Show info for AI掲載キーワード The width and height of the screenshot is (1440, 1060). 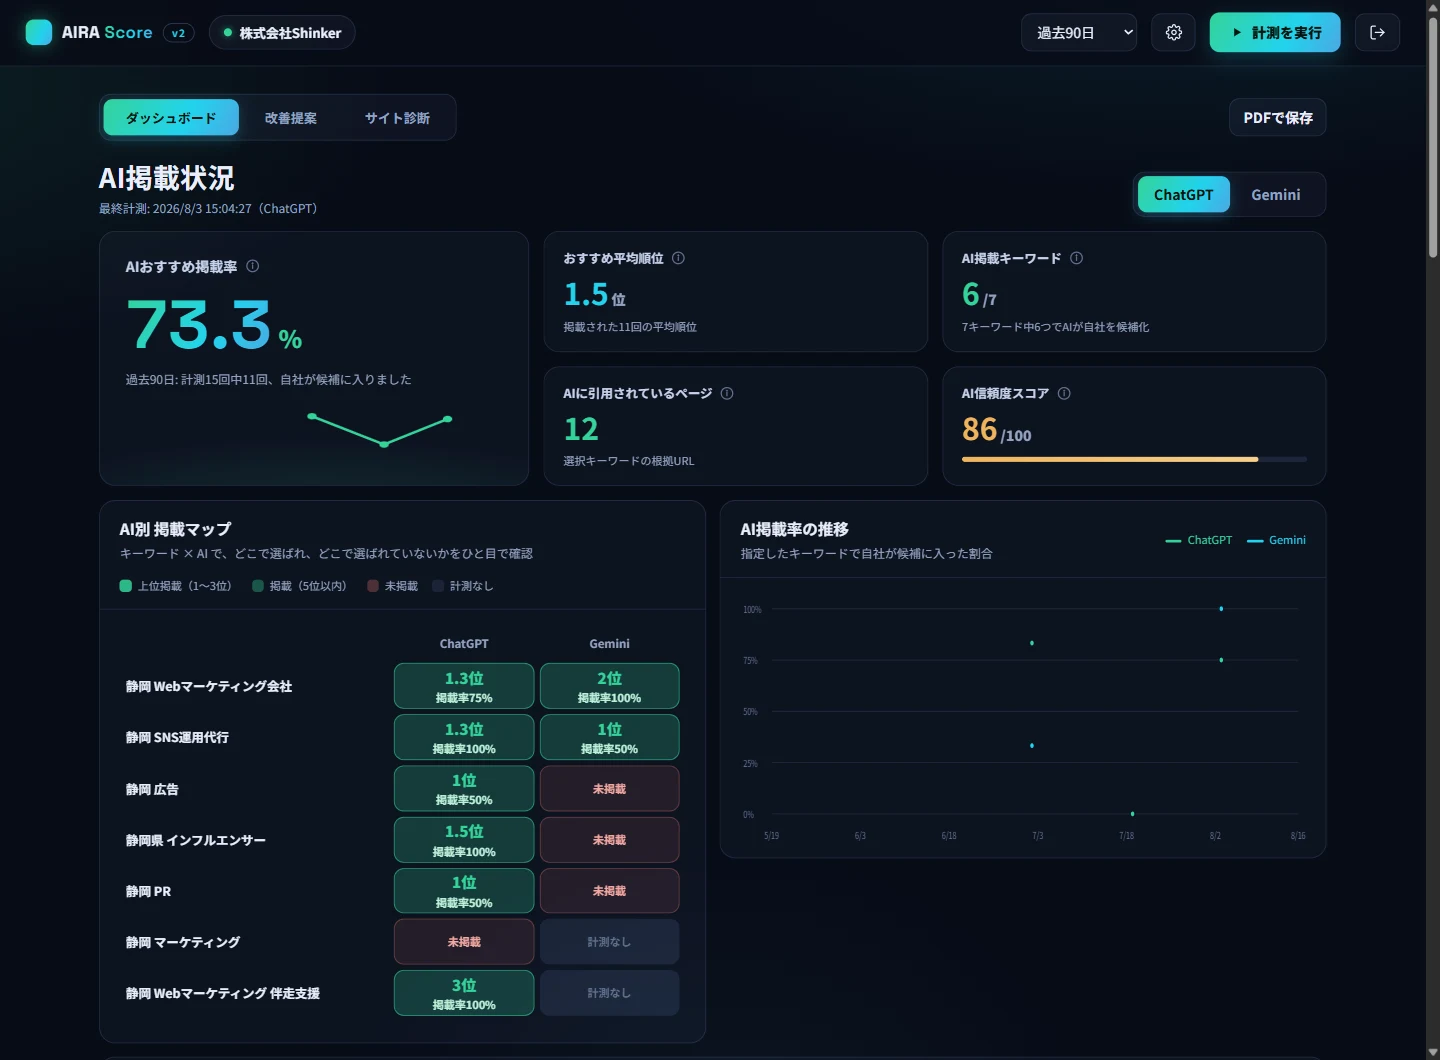click(1076, 258)
